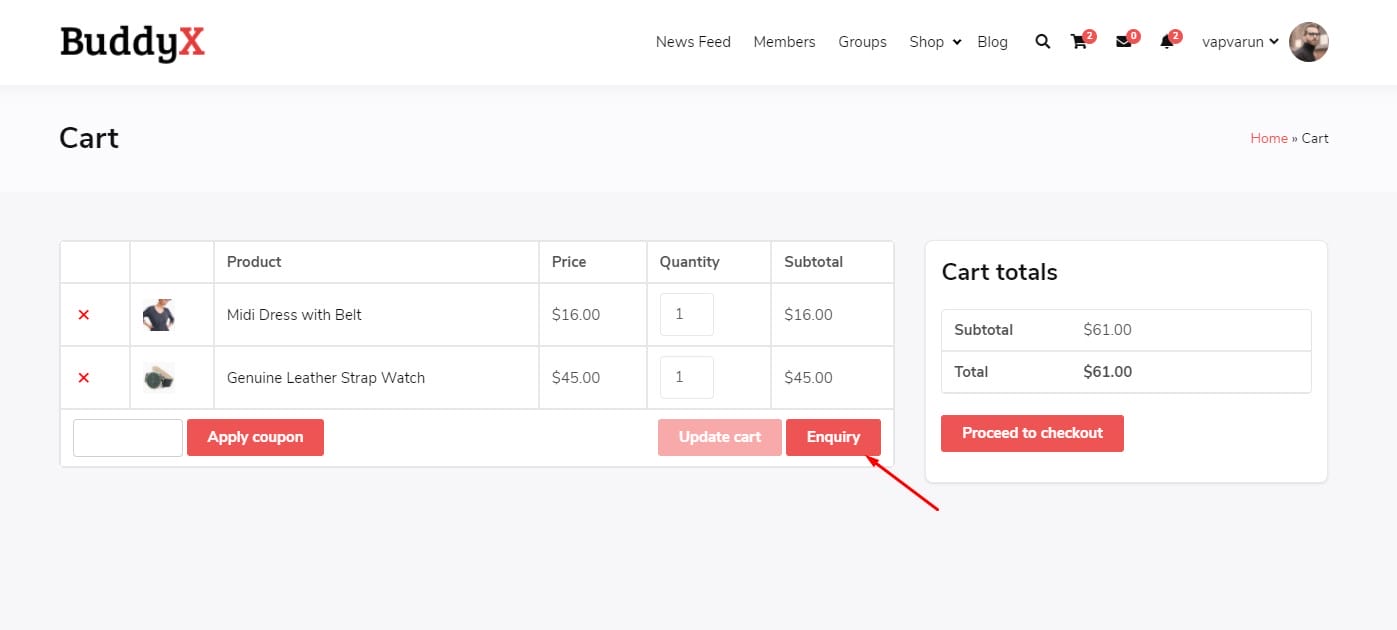Open the messages envelope icon
This screenshot has height=630, width=1397.
(x=1123, y=42)
